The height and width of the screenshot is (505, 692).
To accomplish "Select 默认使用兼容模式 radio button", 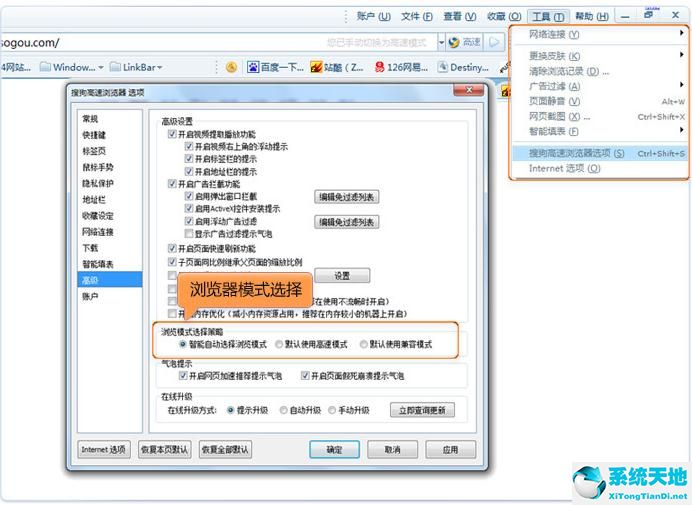I will (364, 344).
